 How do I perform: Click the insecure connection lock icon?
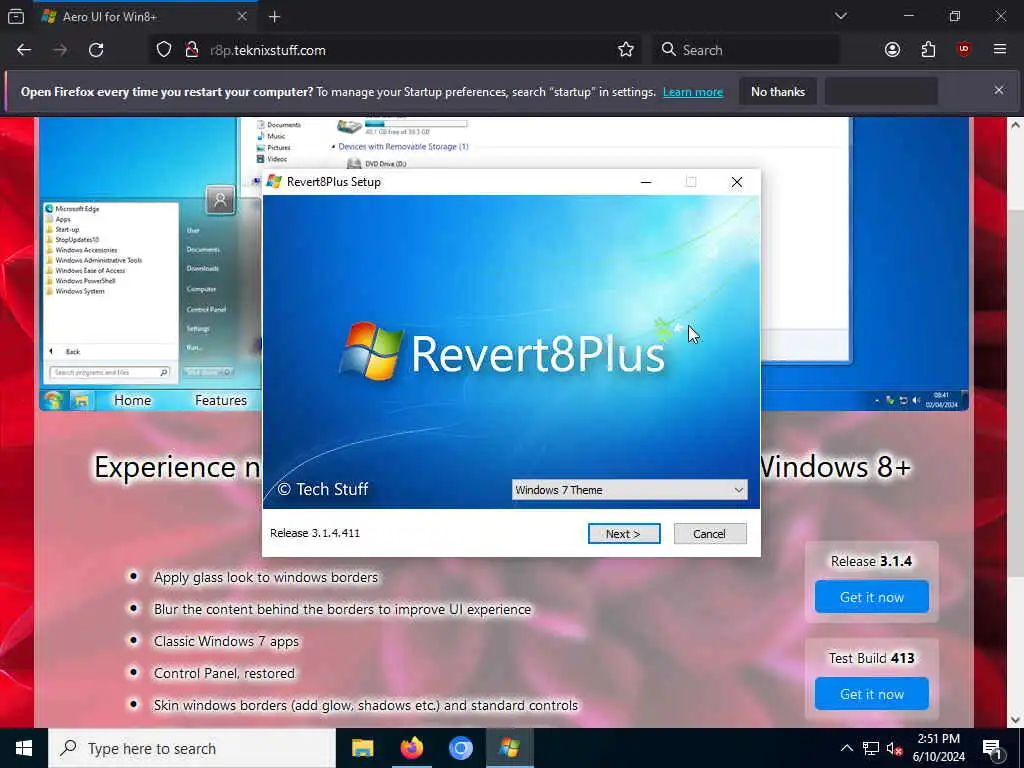pos(191,50)
